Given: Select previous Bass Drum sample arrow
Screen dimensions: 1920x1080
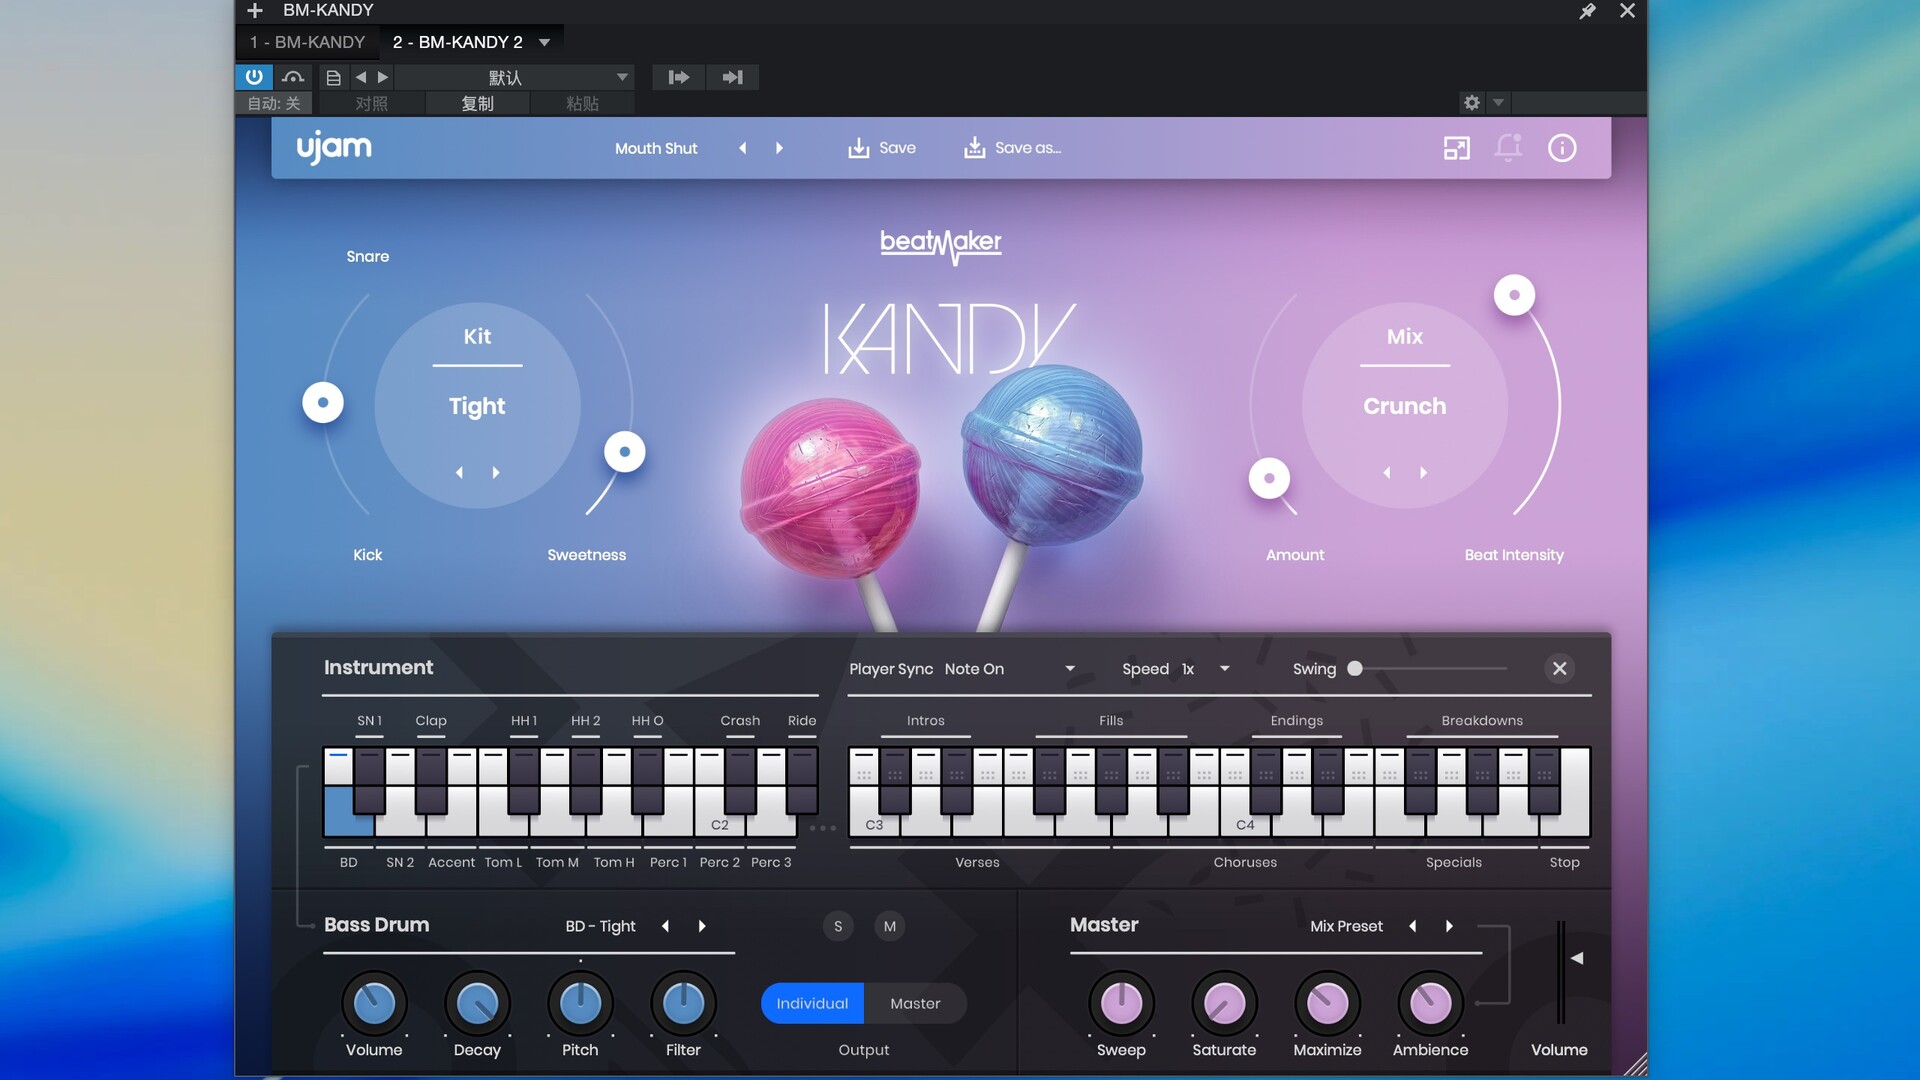Looking at the screenshot, I should (665, 926).
